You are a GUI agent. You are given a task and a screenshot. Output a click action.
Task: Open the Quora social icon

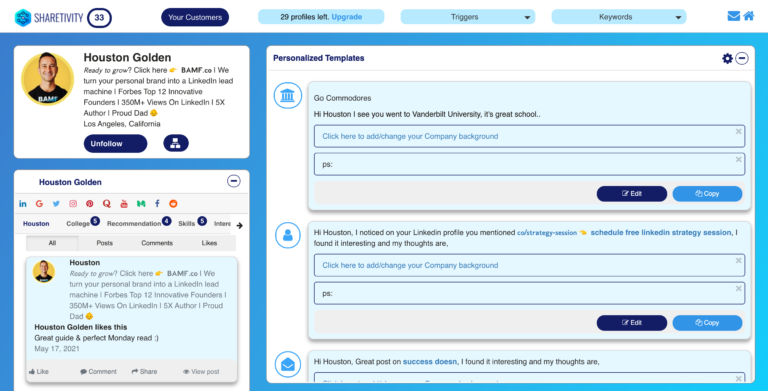(107, 204)
